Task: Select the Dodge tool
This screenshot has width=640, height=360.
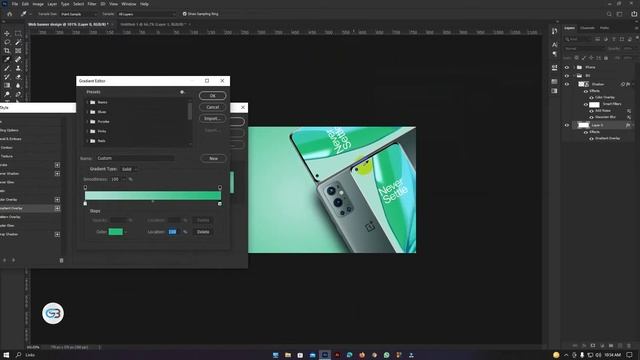Action: (7, 94)
